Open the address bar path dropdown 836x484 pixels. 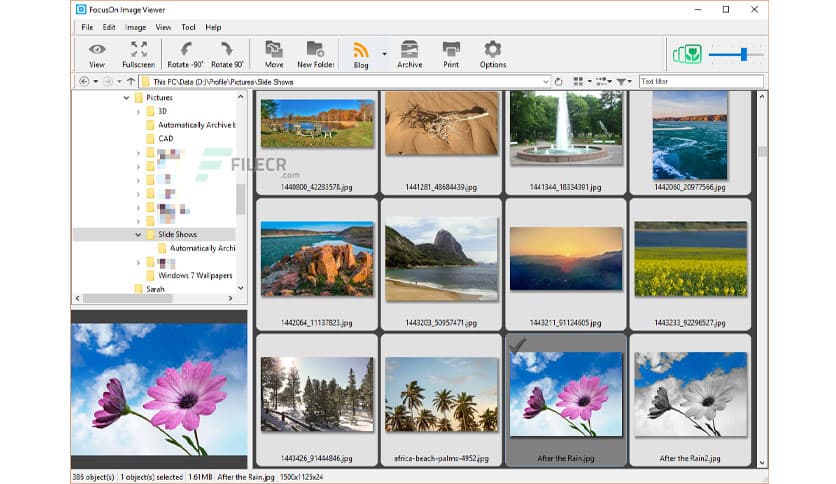545,82
